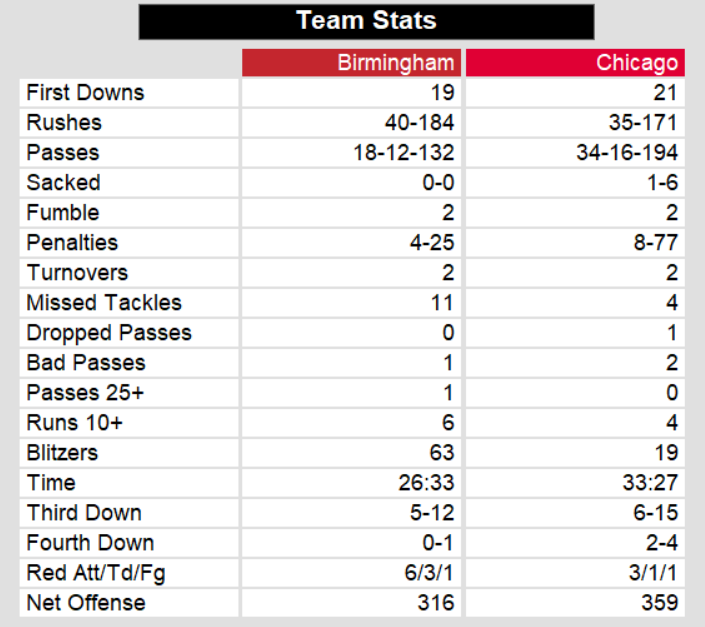
Task: Click Birmingham's Missed Tackles value 11
Action: pos(441,303)
